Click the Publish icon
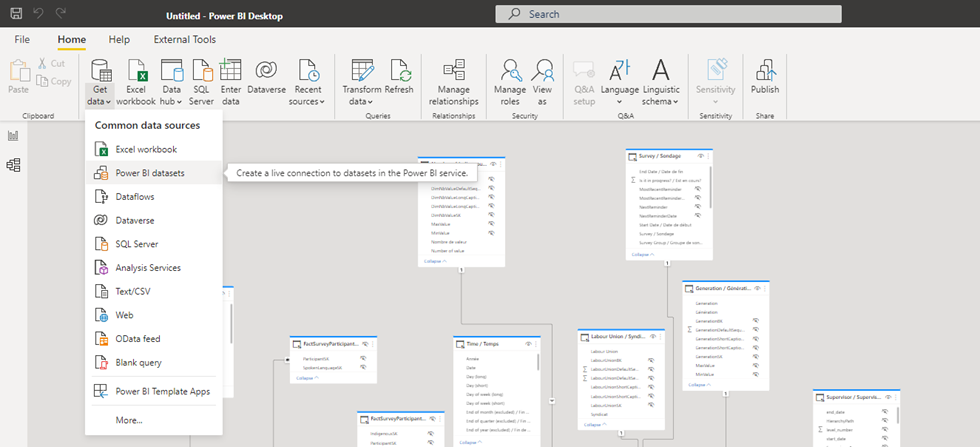This screenshot has height=447, width=980. tap(765, 78)
